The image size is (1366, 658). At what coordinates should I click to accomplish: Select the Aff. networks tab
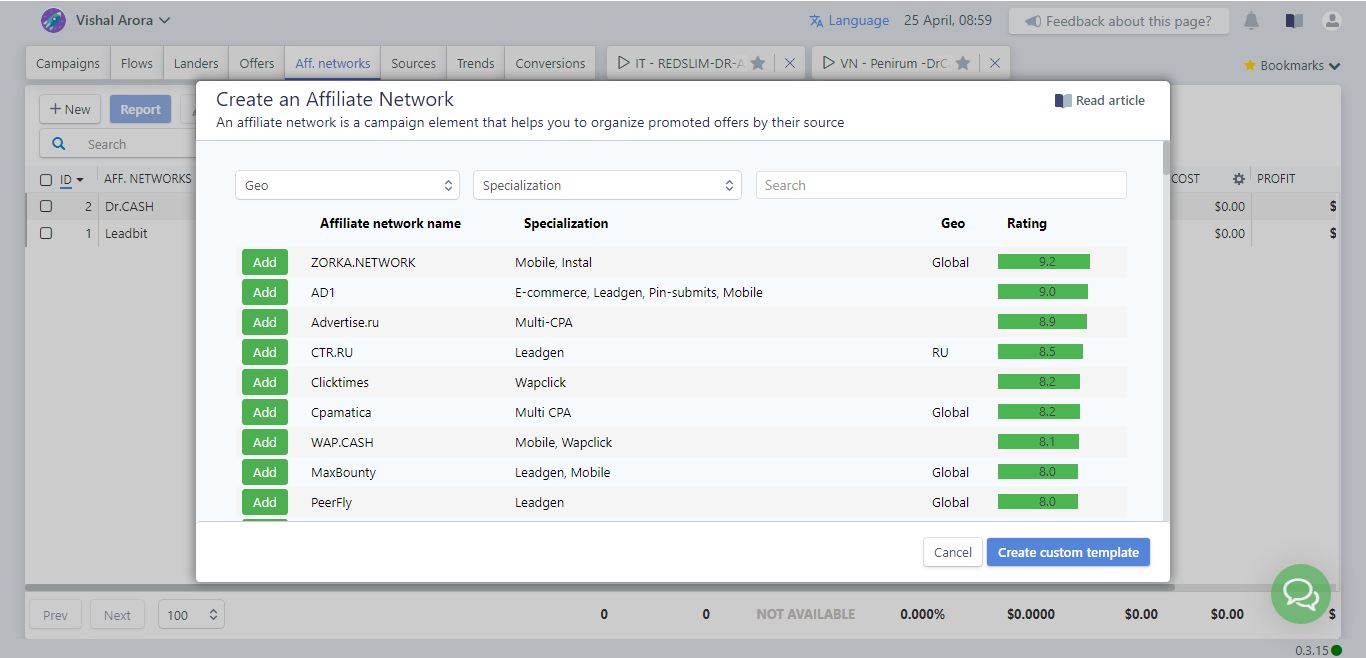333,63
